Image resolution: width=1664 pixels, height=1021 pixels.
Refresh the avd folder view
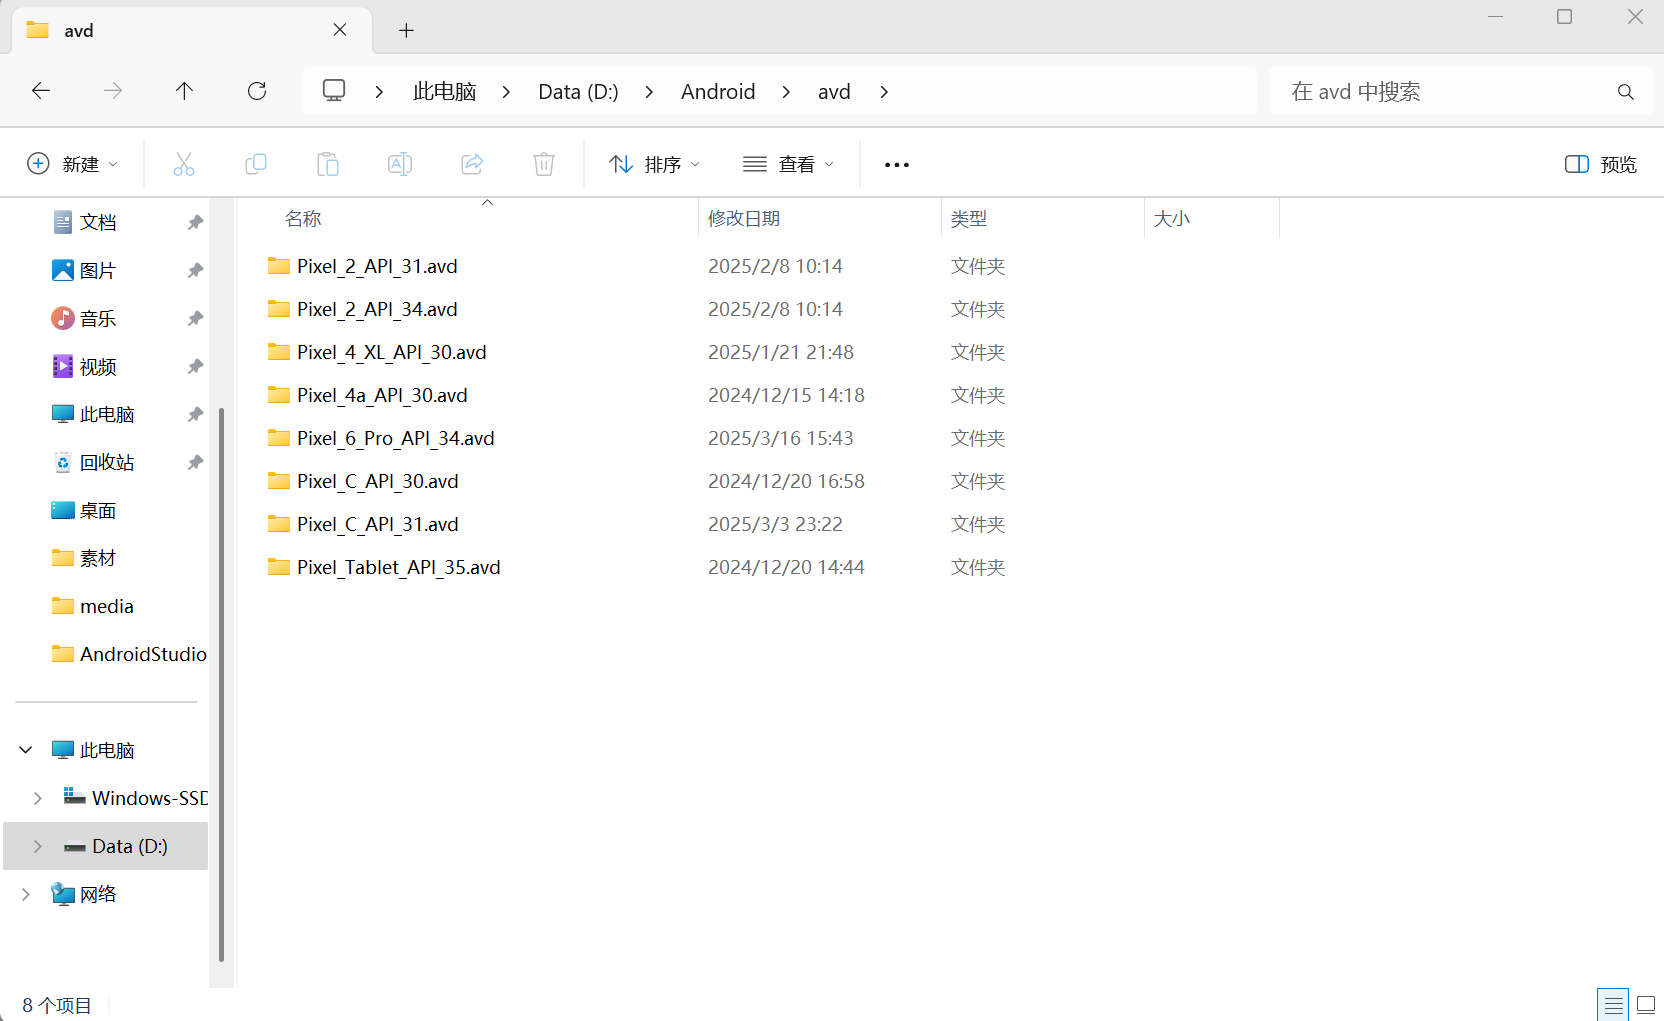click(x=257, y=91)
